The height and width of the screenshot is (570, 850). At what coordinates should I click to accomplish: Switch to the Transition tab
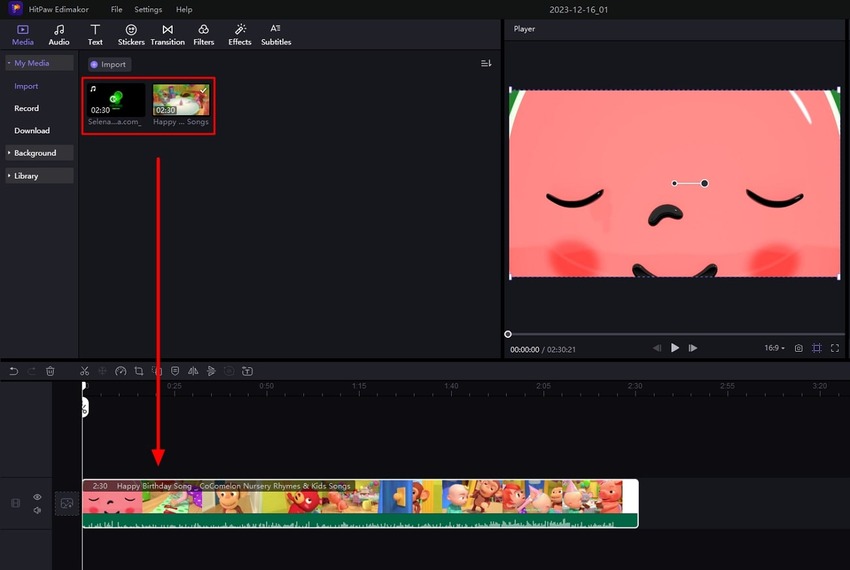click(167, 35)
